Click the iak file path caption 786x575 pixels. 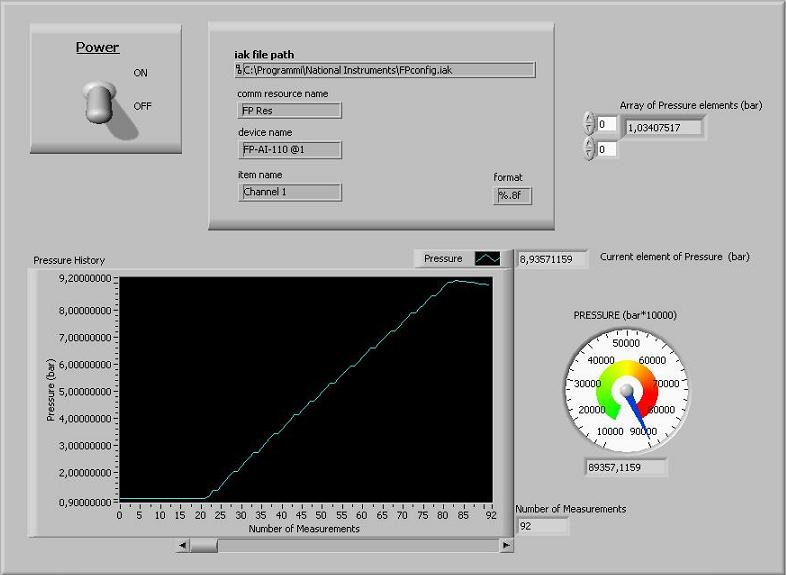(x=264, y=55)
